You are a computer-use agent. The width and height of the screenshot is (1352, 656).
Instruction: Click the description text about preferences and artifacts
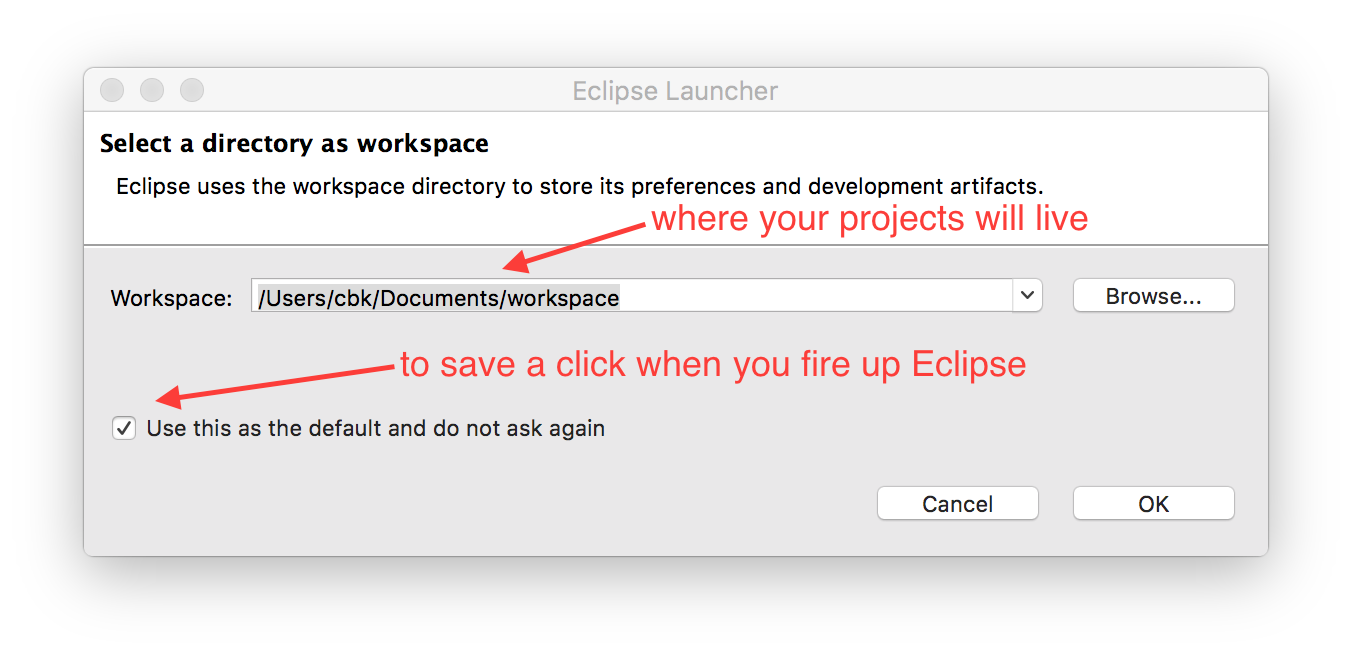tap(580, 187)
